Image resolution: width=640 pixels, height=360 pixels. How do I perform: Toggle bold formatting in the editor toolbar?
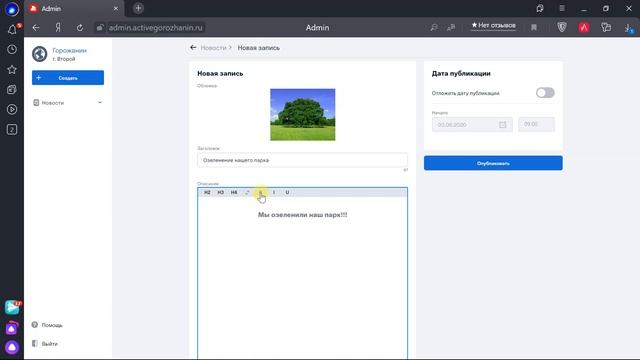[x=260, y=192]
